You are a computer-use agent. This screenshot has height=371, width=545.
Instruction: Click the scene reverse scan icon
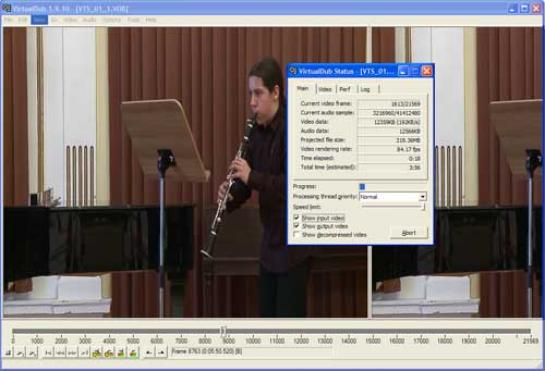tap(121, 353)
